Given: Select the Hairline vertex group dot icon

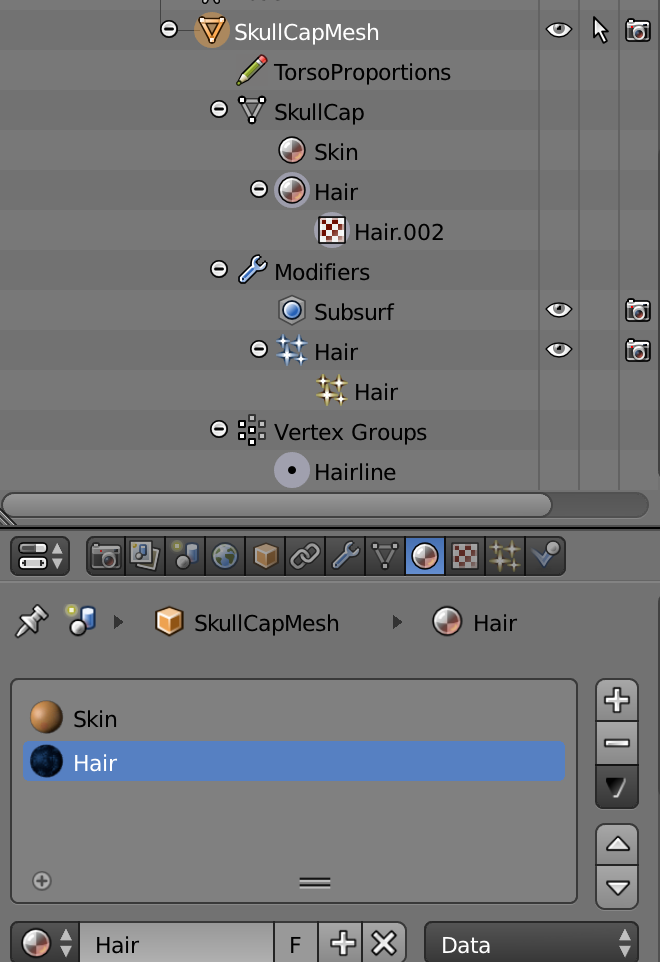Looking at the screenshot, I should (x=292, y=471).
